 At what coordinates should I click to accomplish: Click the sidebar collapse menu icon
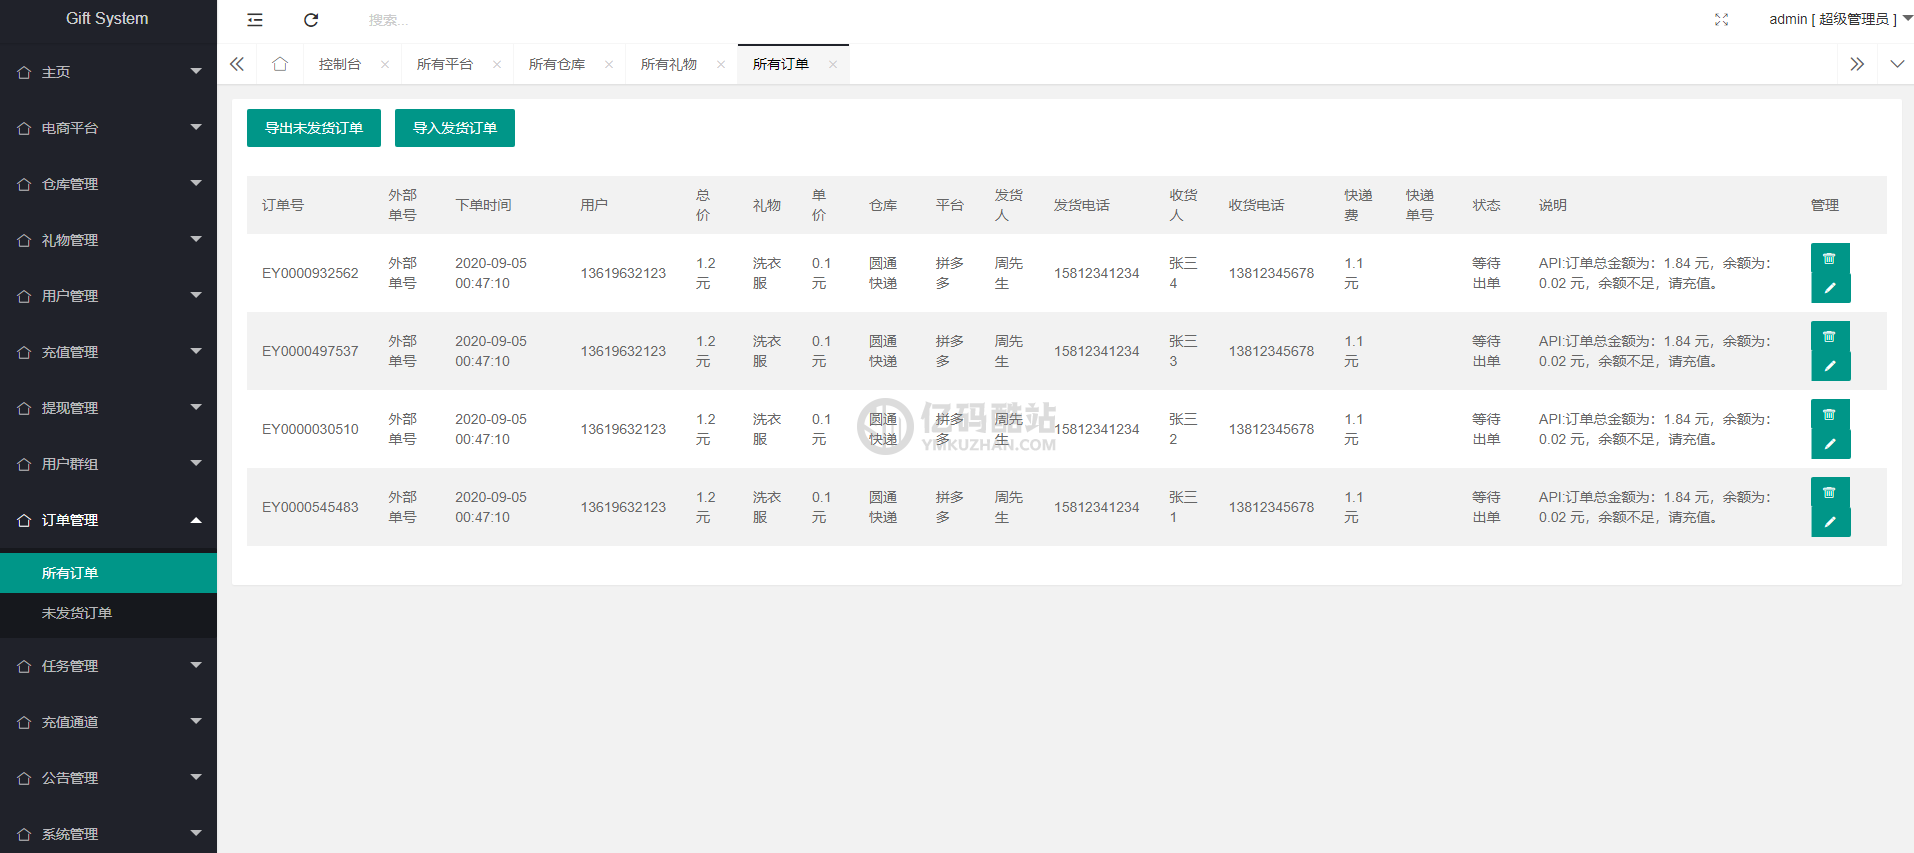255,20
